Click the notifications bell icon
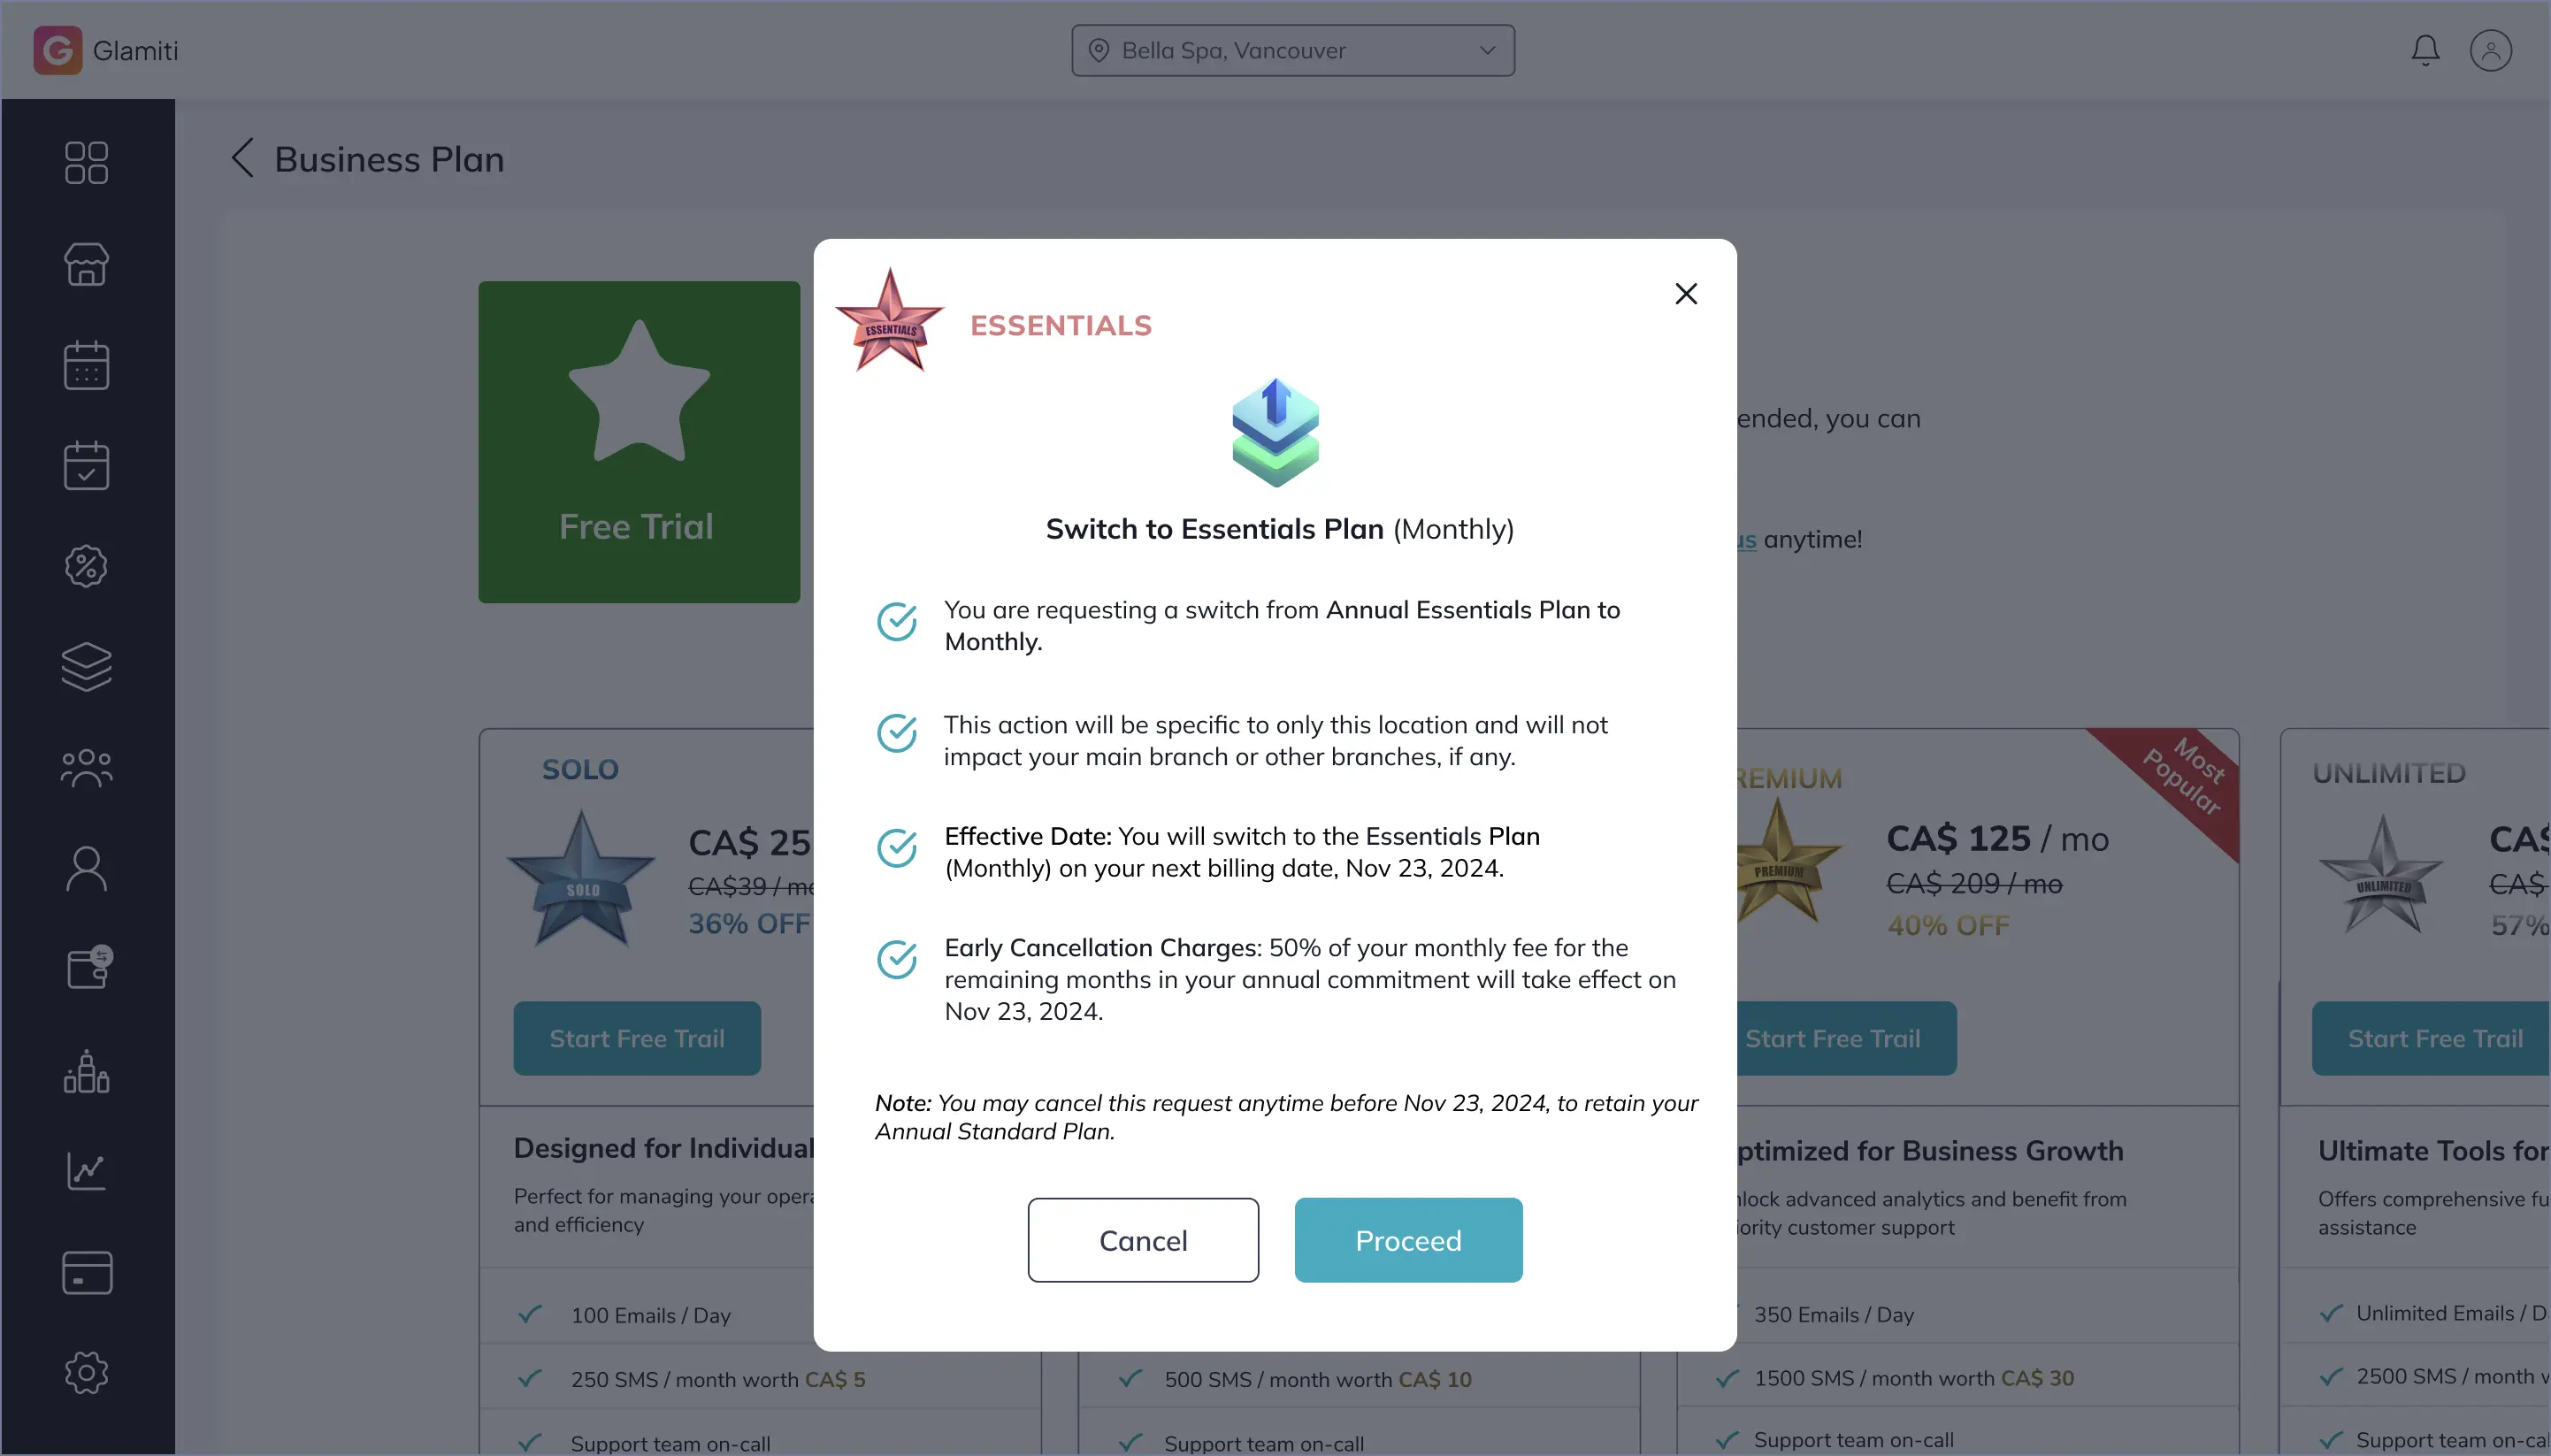The height and width of the screenshot is (1456, 2551). (2425, 50)
